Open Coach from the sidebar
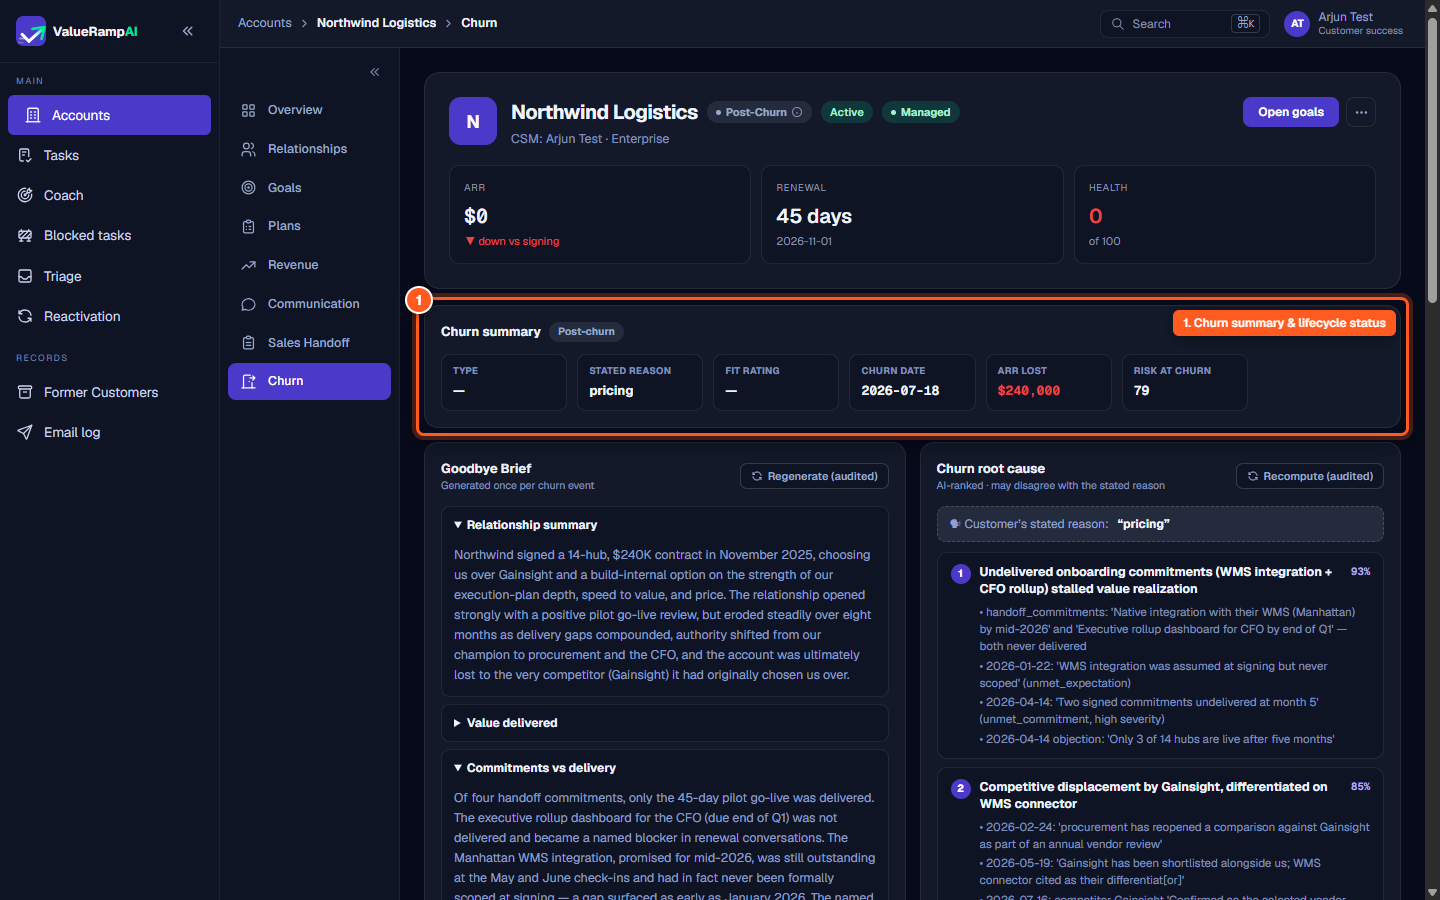Image resolution: width=1440 pixels, height=900 pixels. (109, 195)
